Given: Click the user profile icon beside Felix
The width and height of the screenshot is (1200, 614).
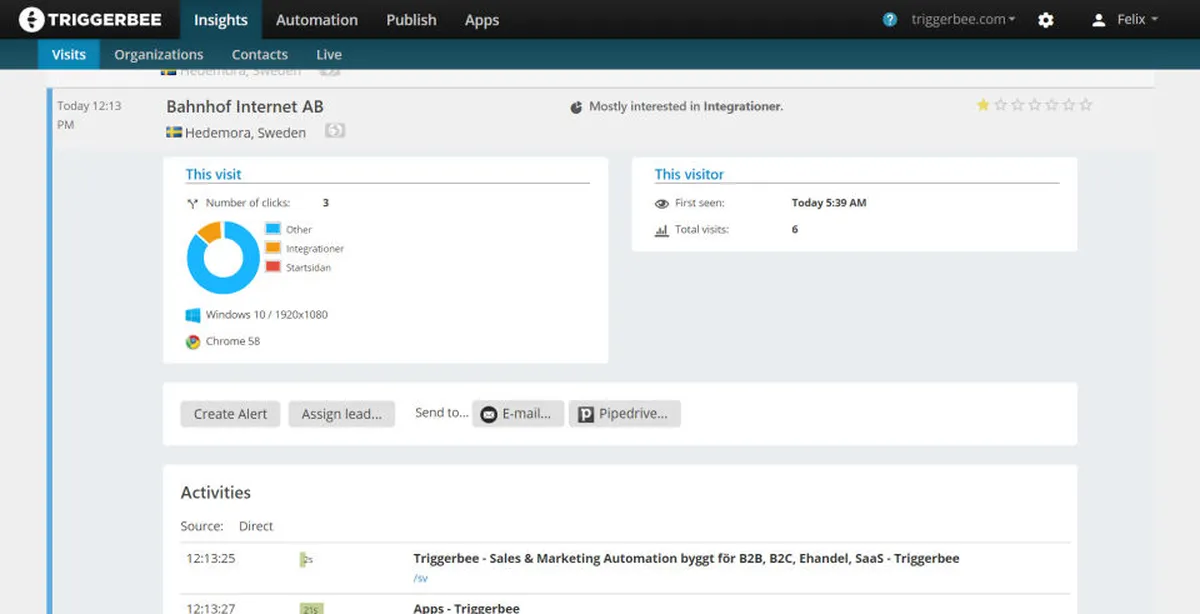Looking at the screenshot, I should (x=1098, y=20).
